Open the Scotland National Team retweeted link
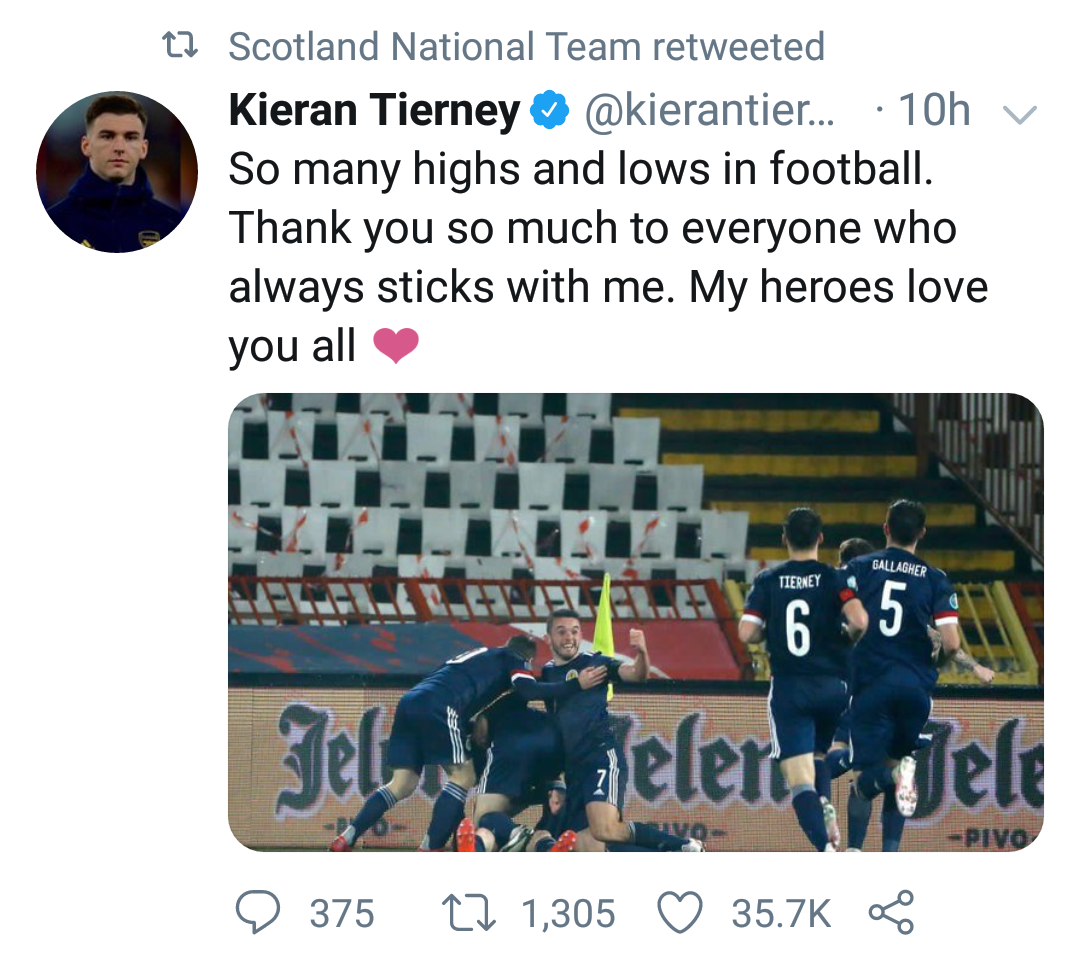The height and width of the screenshot is (964, 1080). (x=526, y=46)
